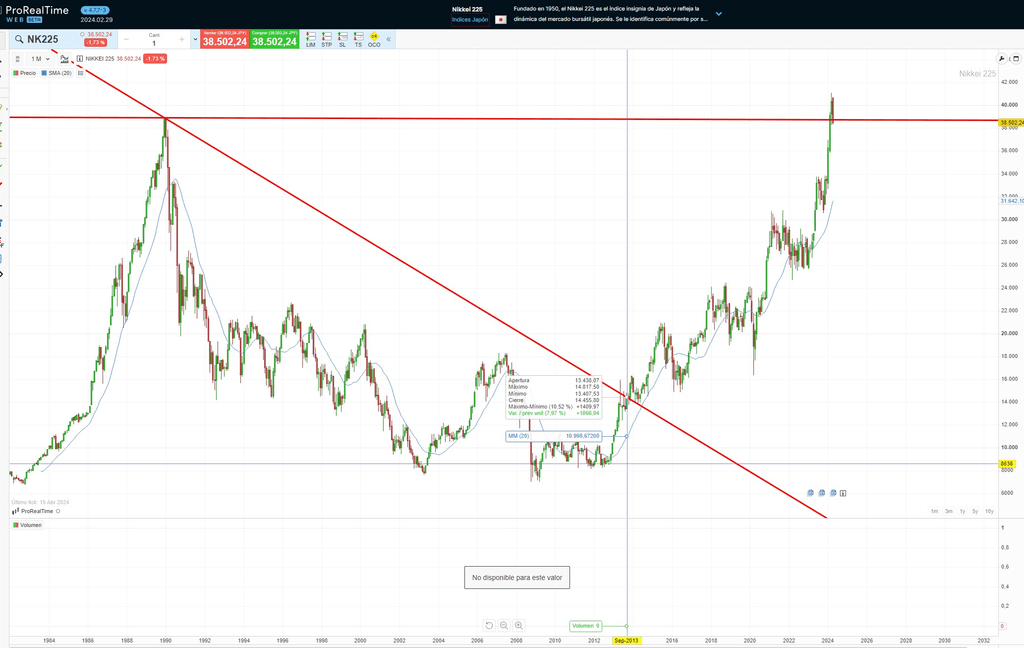The image size is (1024, 648).
Task: Click the NIKKEI 225 info icon
Action: click(x=80, y=59)
